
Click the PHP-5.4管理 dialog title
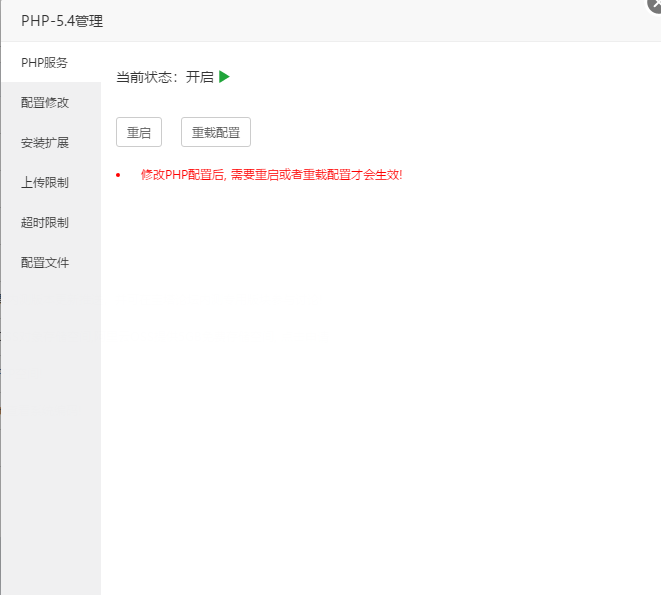tap(62, 21)
